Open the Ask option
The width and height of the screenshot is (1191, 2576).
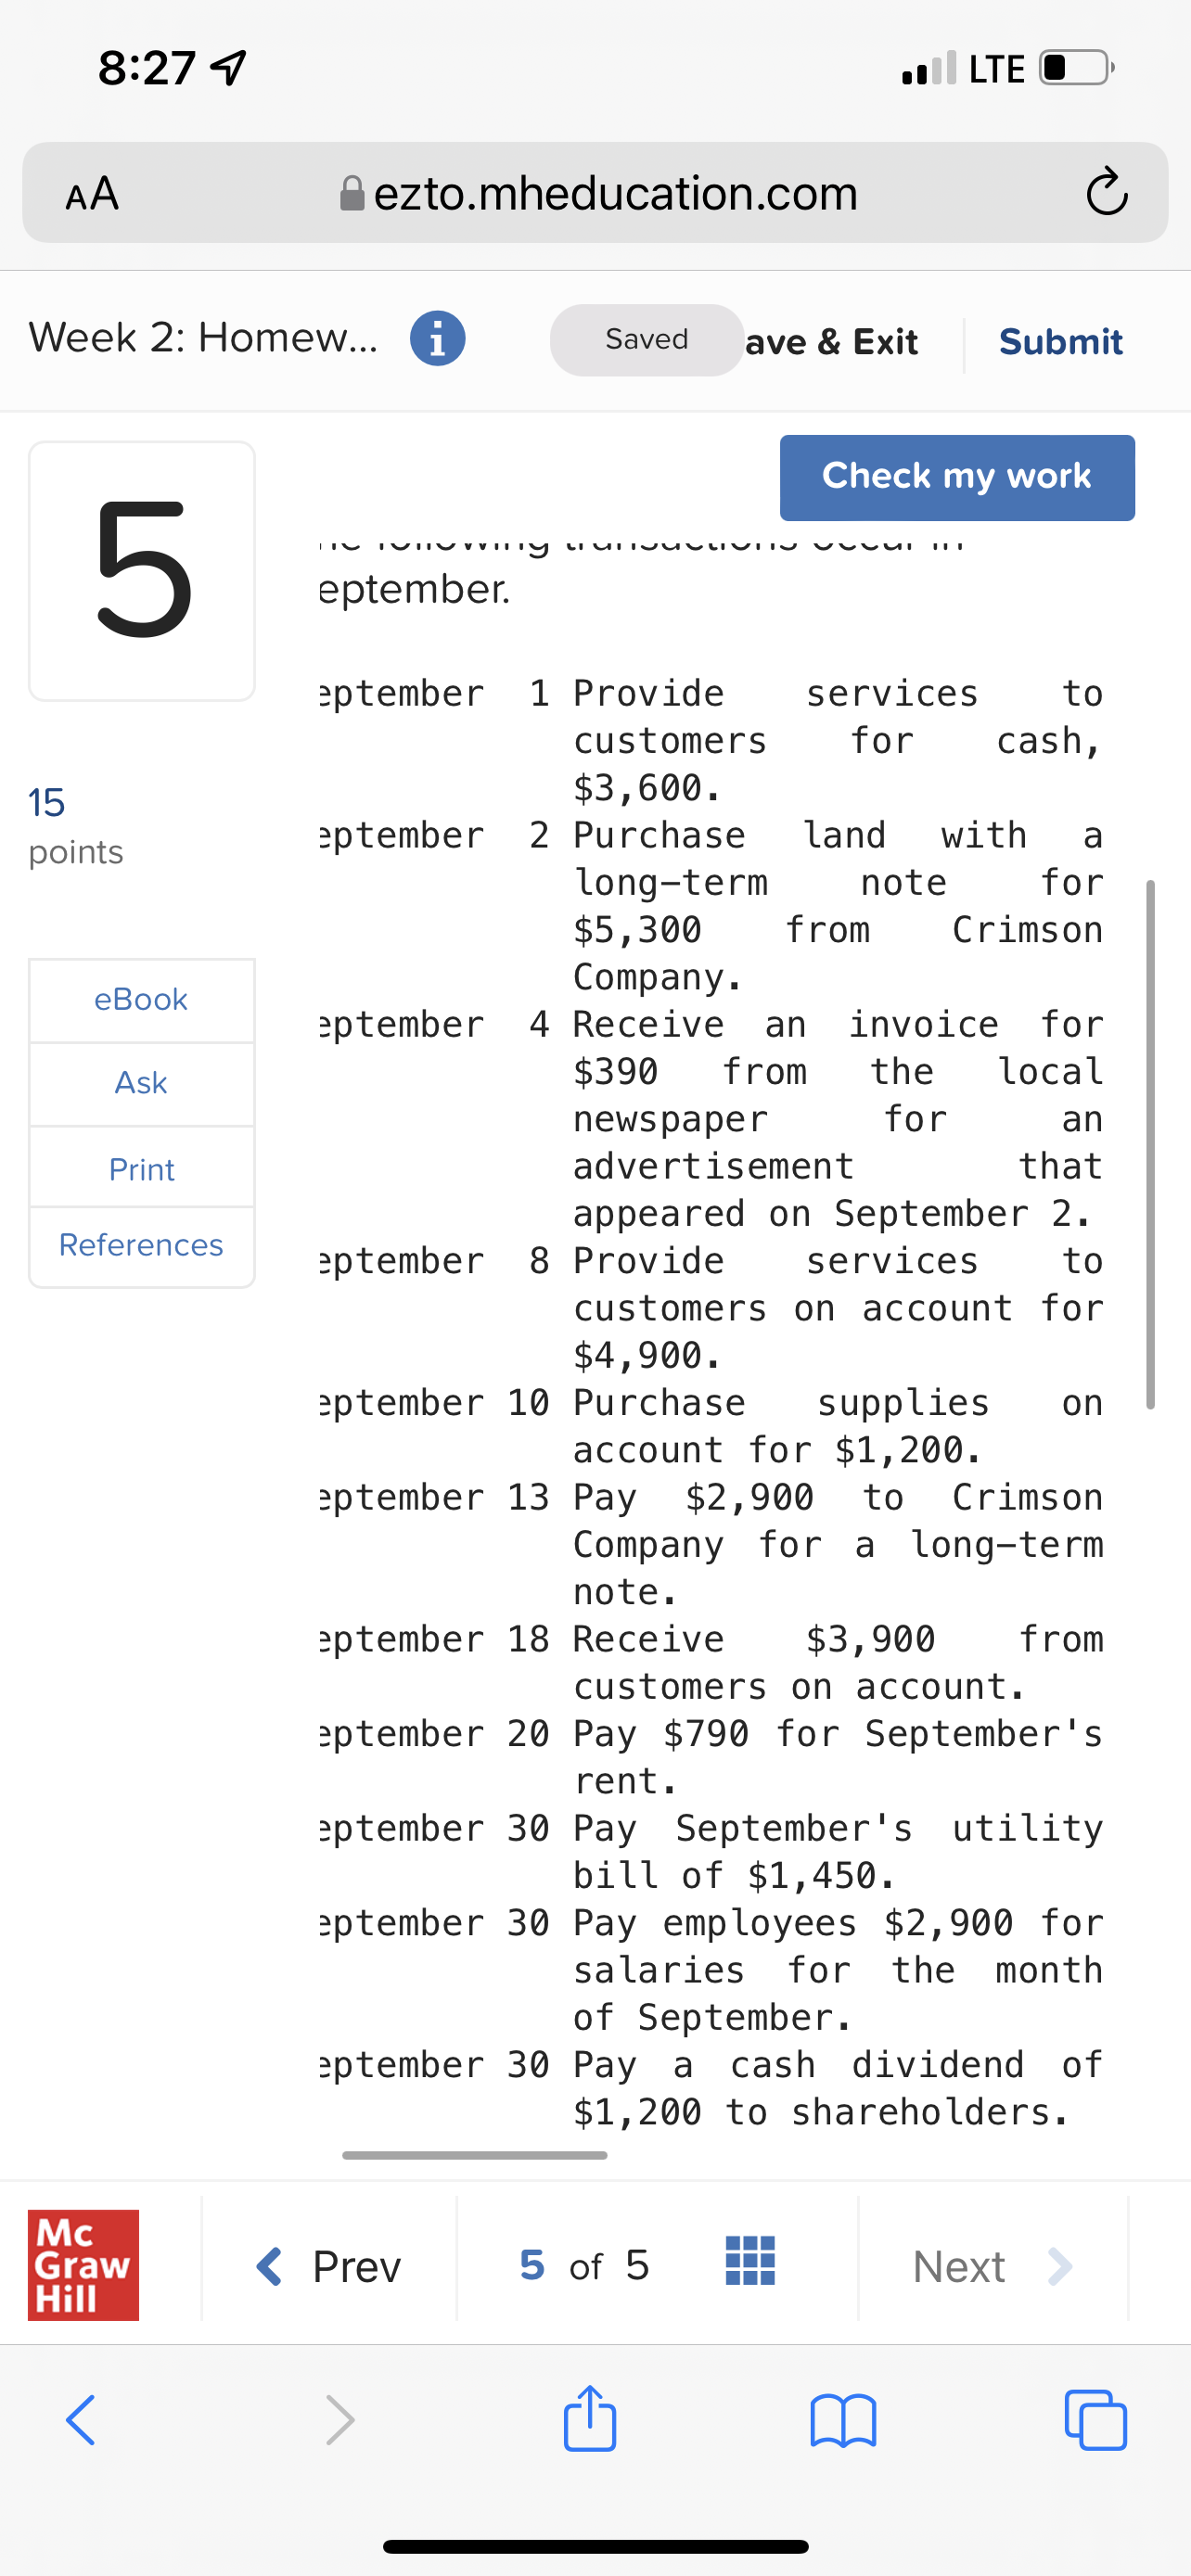(x=141, y=1083)
